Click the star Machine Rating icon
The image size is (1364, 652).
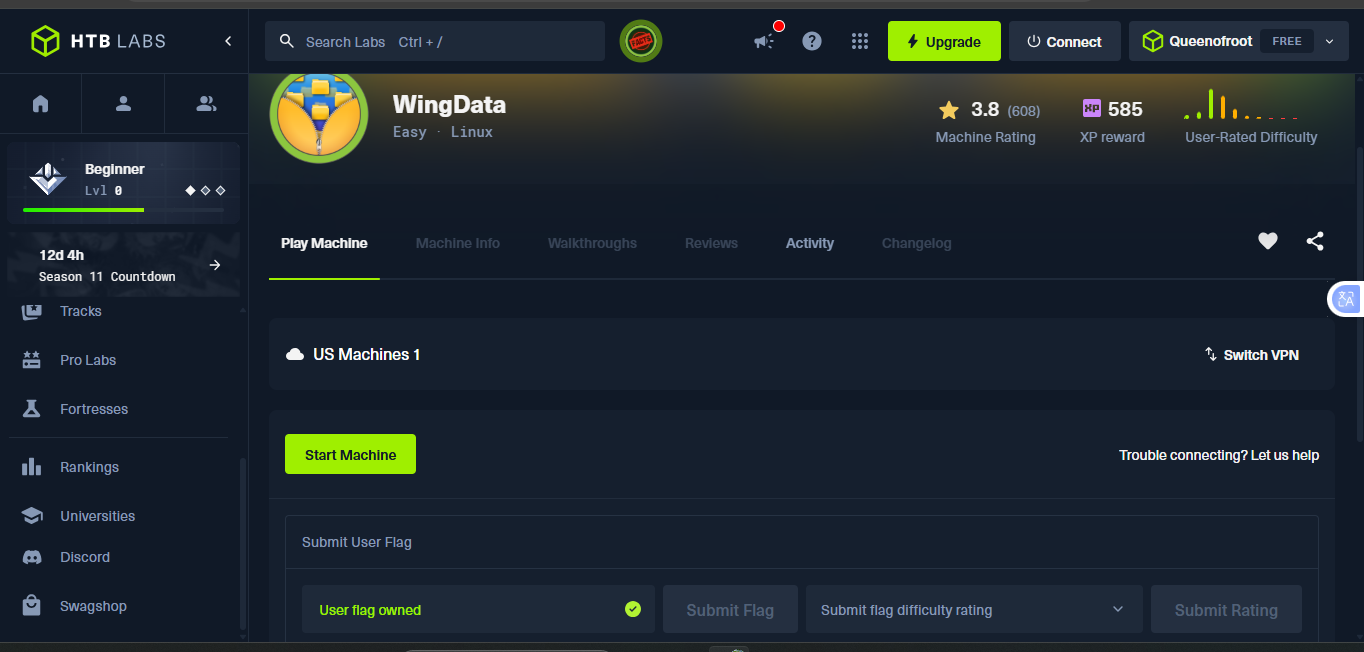(x=949, y=110)
